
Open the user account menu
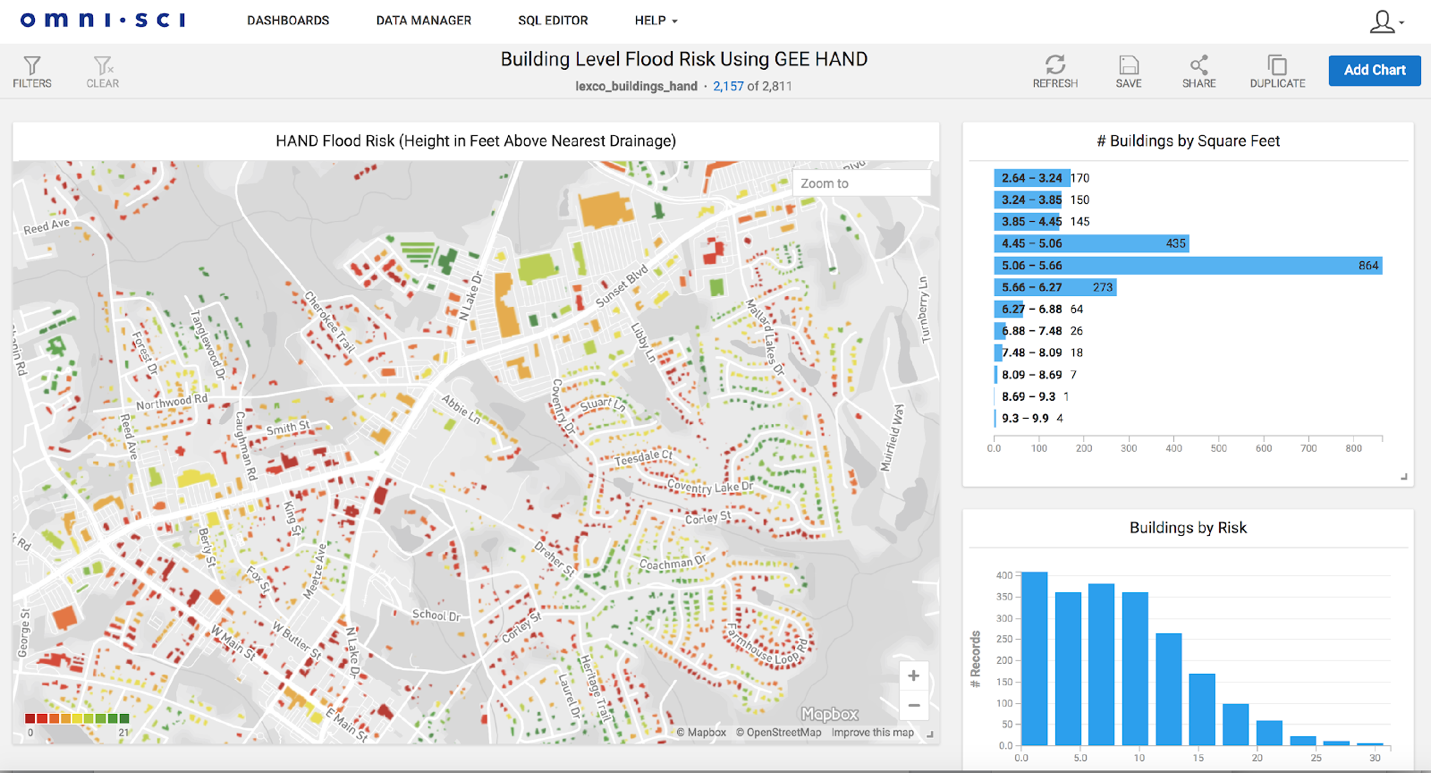[1383, 20]
